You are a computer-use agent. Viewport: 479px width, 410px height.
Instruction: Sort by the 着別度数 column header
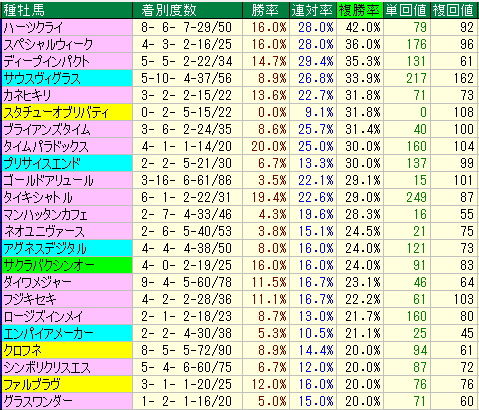[187, 10]
